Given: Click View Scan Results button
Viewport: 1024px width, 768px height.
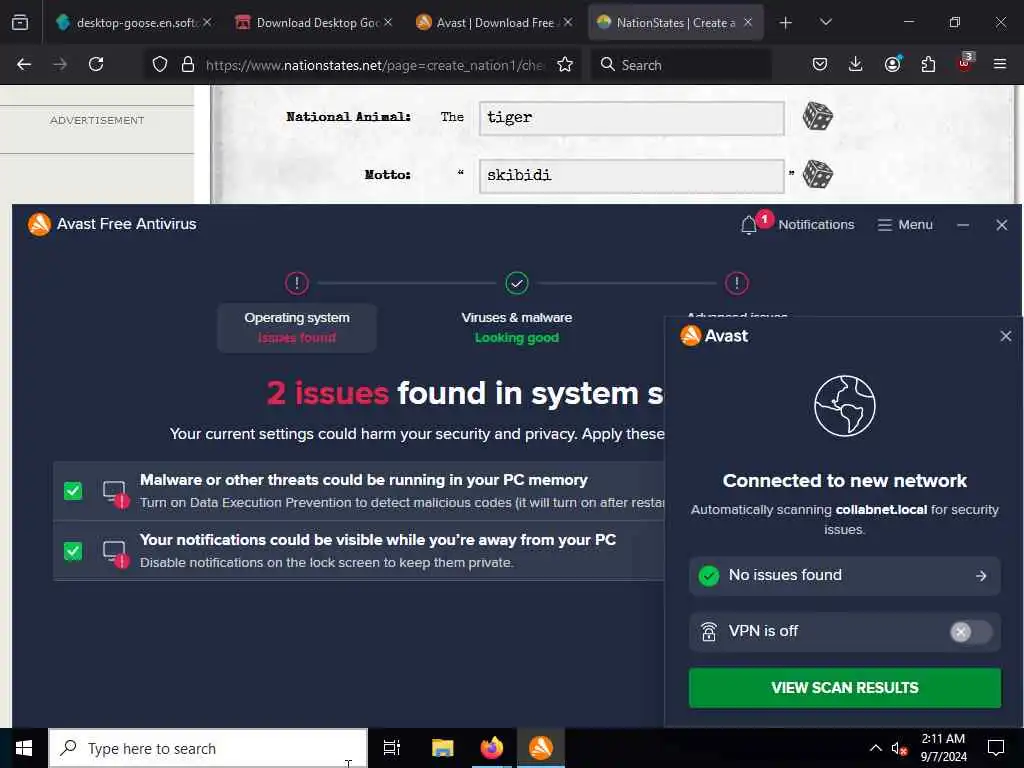Looking at the screenshot, I should tap(844, 688).
